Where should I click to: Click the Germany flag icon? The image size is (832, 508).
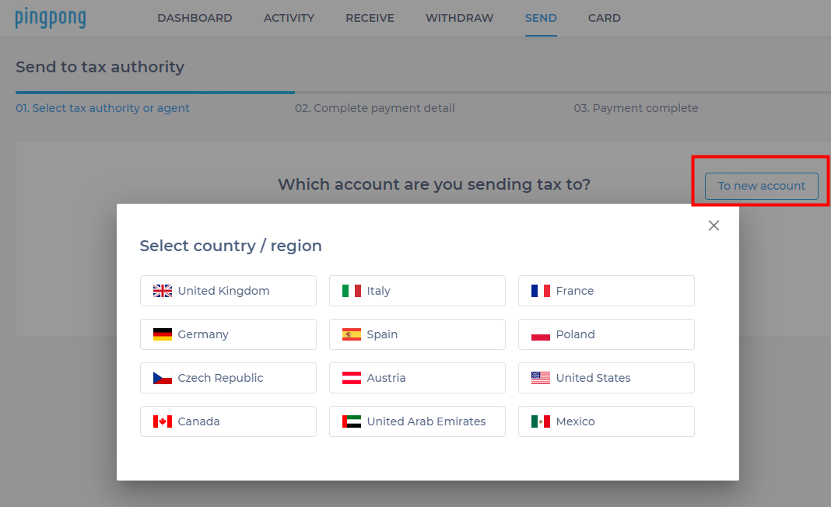click(162, 335)
